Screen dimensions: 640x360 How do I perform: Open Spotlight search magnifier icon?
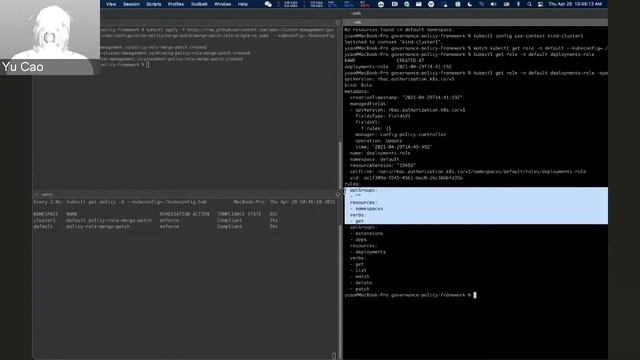[529, 4]
